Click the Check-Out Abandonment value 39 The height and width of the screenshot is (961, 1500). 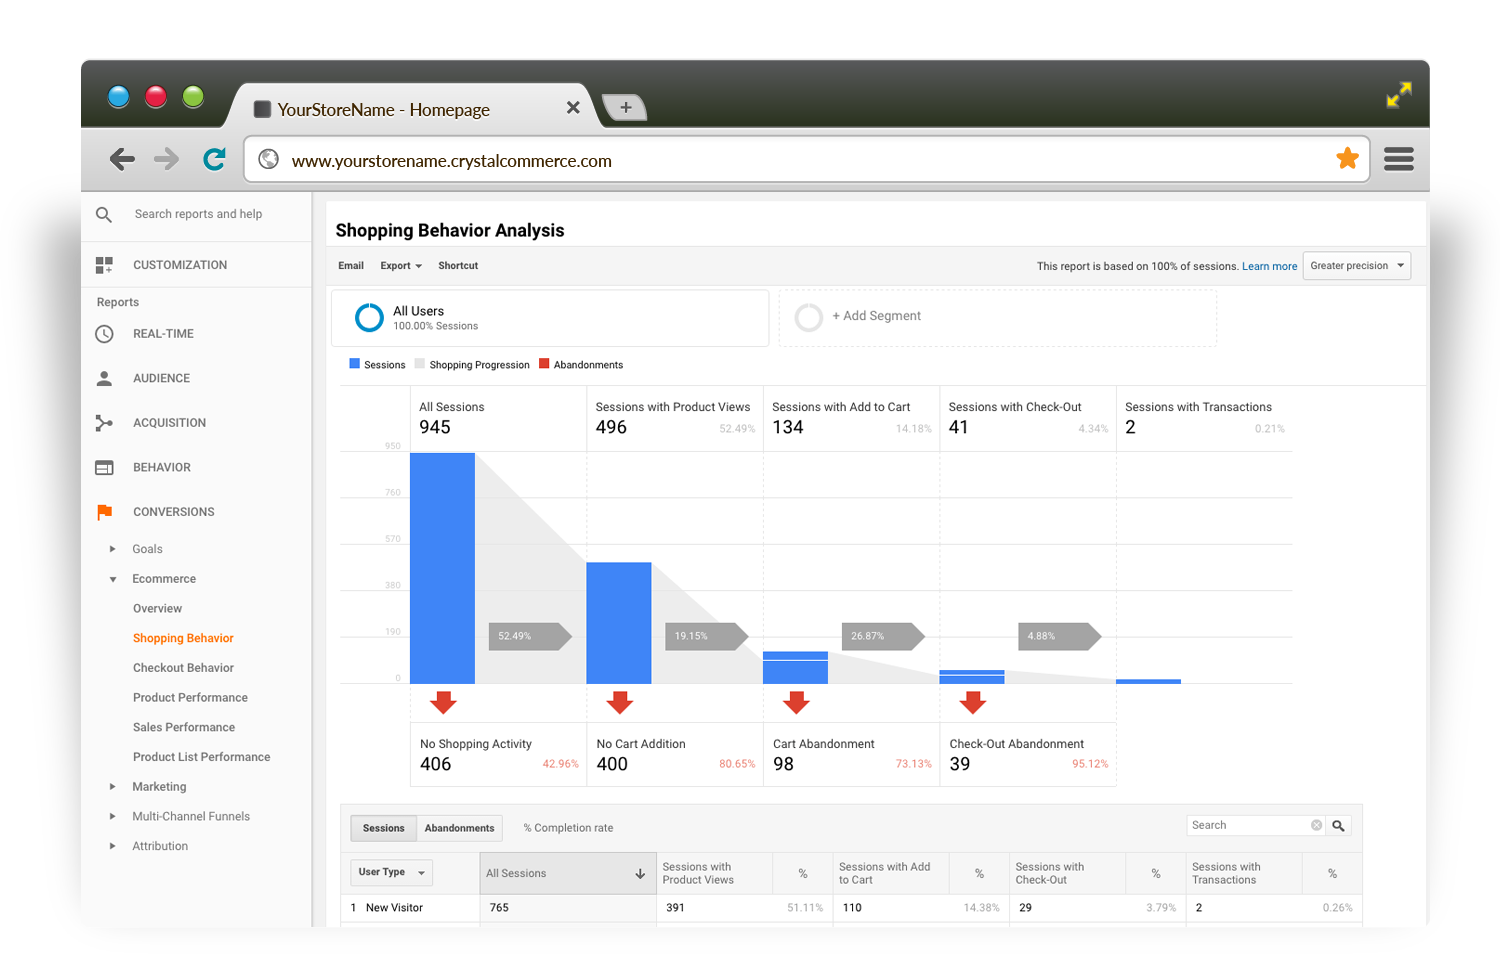point(960,764)
